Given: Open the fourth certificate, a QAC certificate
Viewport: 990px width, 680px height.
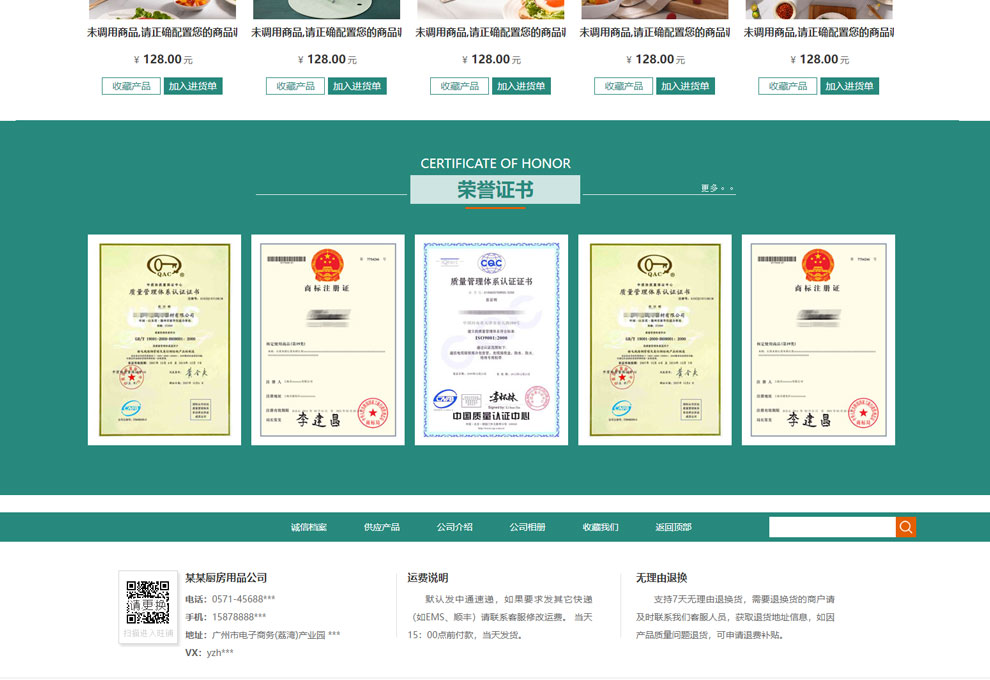Looking at the screenshot, I should [x=655, y=340].
